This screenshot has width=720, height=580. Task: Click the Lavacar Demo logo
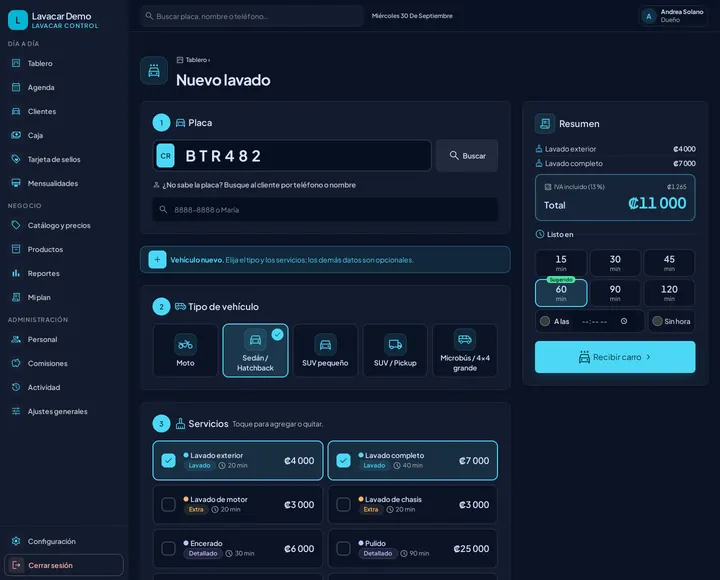point(18,20)
